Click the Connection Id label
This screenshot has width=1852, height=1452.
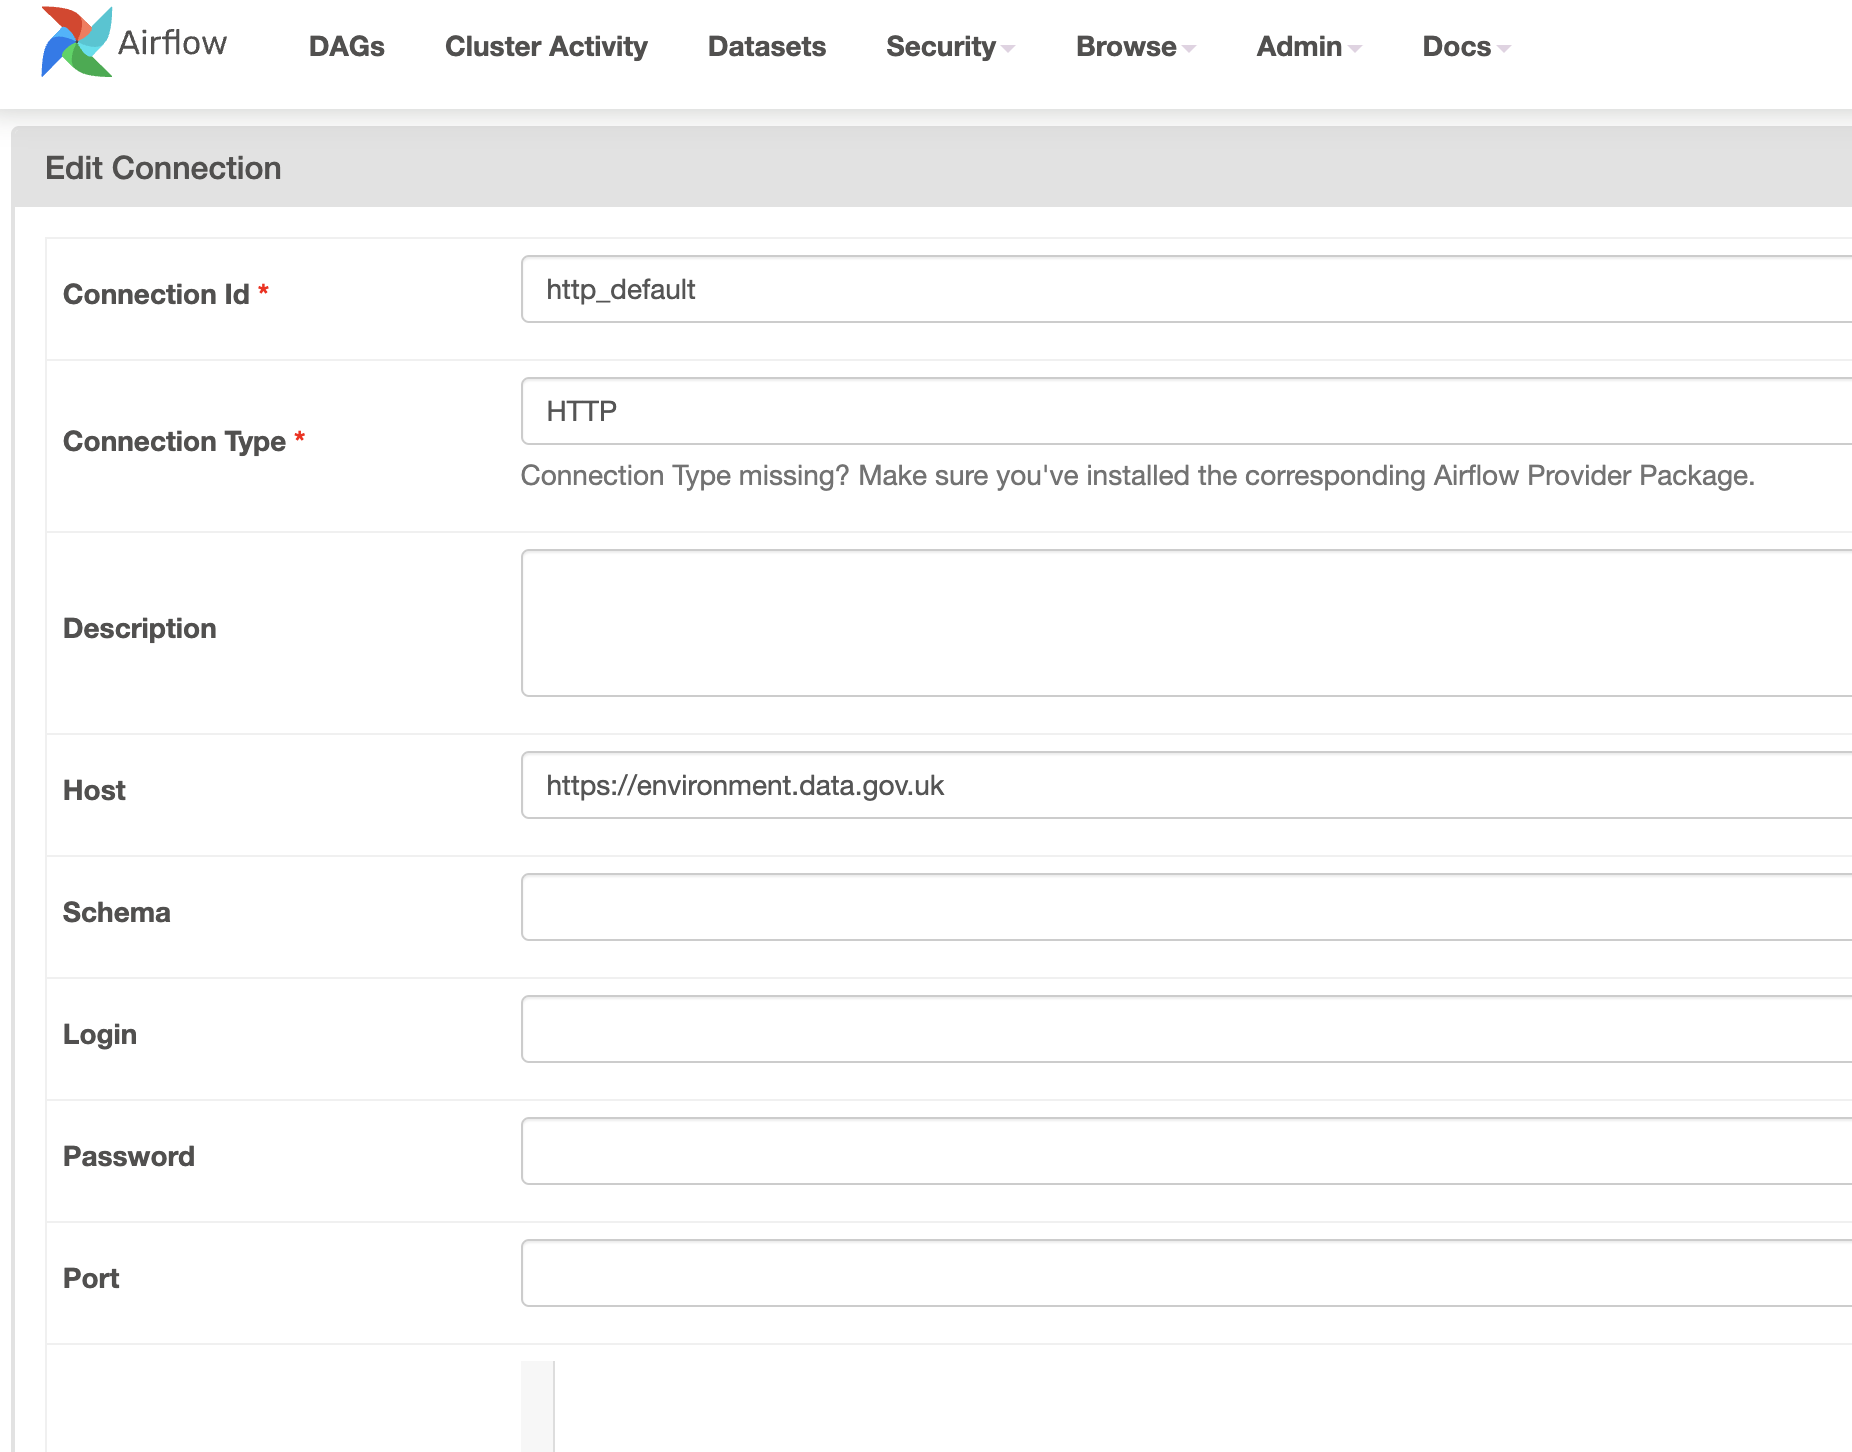tap(156, 294)
